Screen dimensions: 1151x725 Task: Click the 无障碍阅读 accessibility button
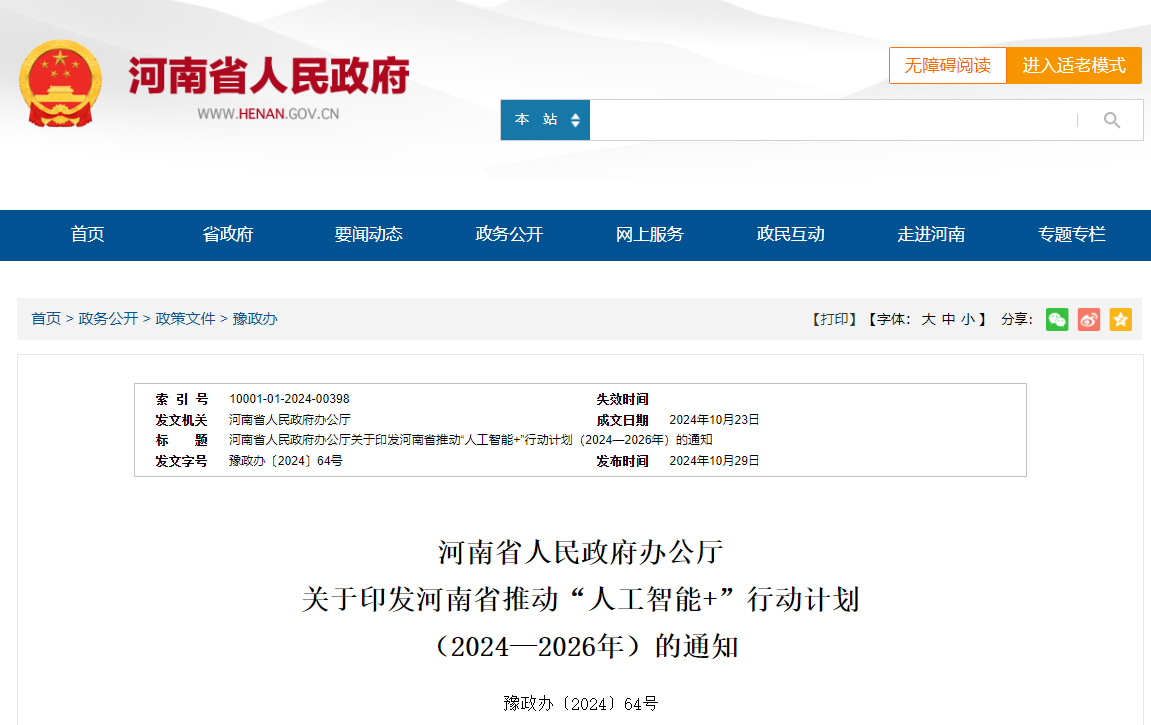point(947,65)
